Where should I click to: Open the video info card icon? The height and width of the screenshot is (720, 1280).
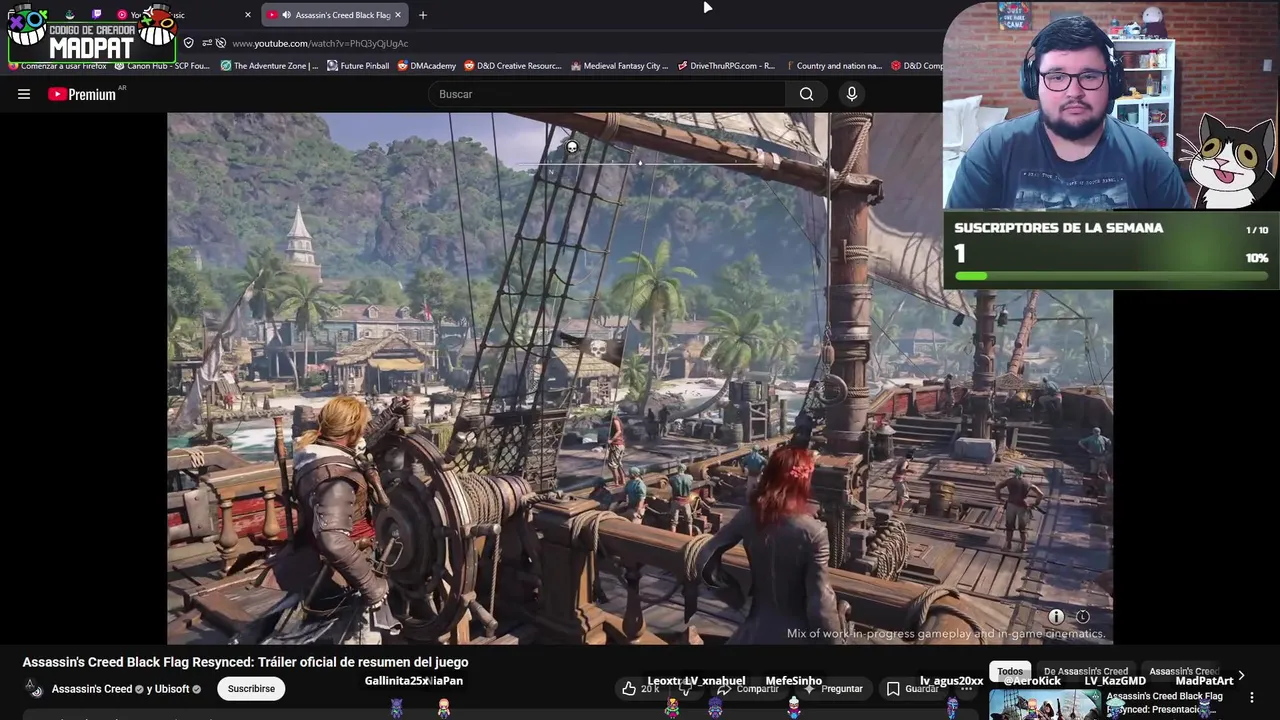pyautogui.click(x=1056, y=617)
